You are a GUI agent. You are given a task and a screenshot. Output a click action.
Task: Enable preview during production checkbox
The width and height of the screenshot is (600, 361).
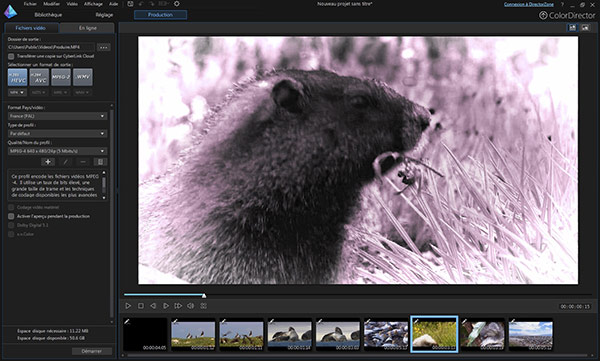tap(11, 216)
